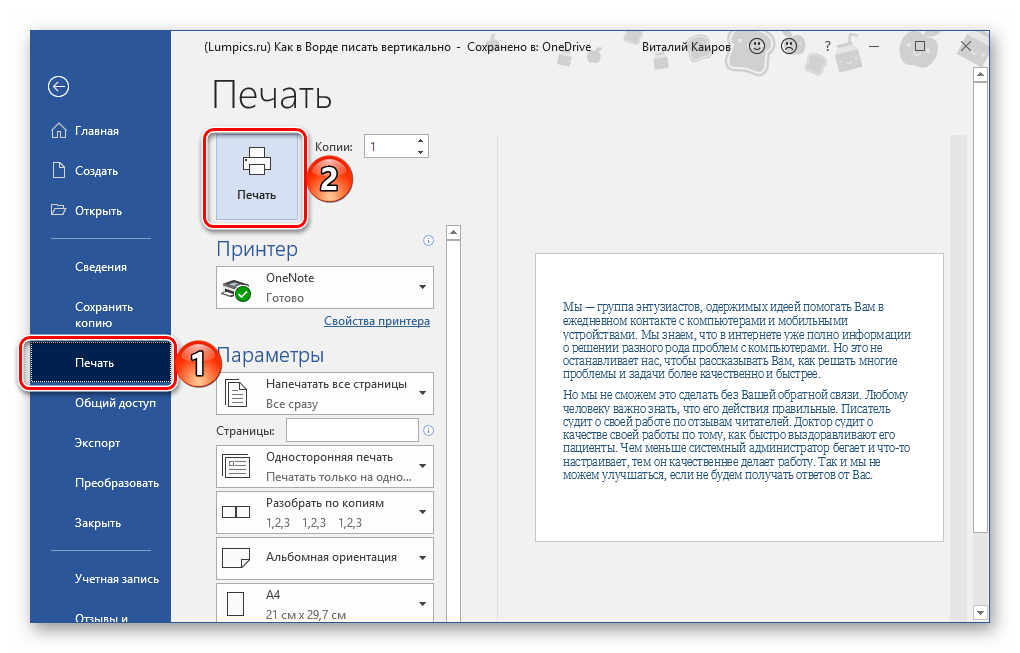This screenshot has height=653, width=1020.
Task: Click the back arrow to exit backstage
Action: (x=58, y=87)
